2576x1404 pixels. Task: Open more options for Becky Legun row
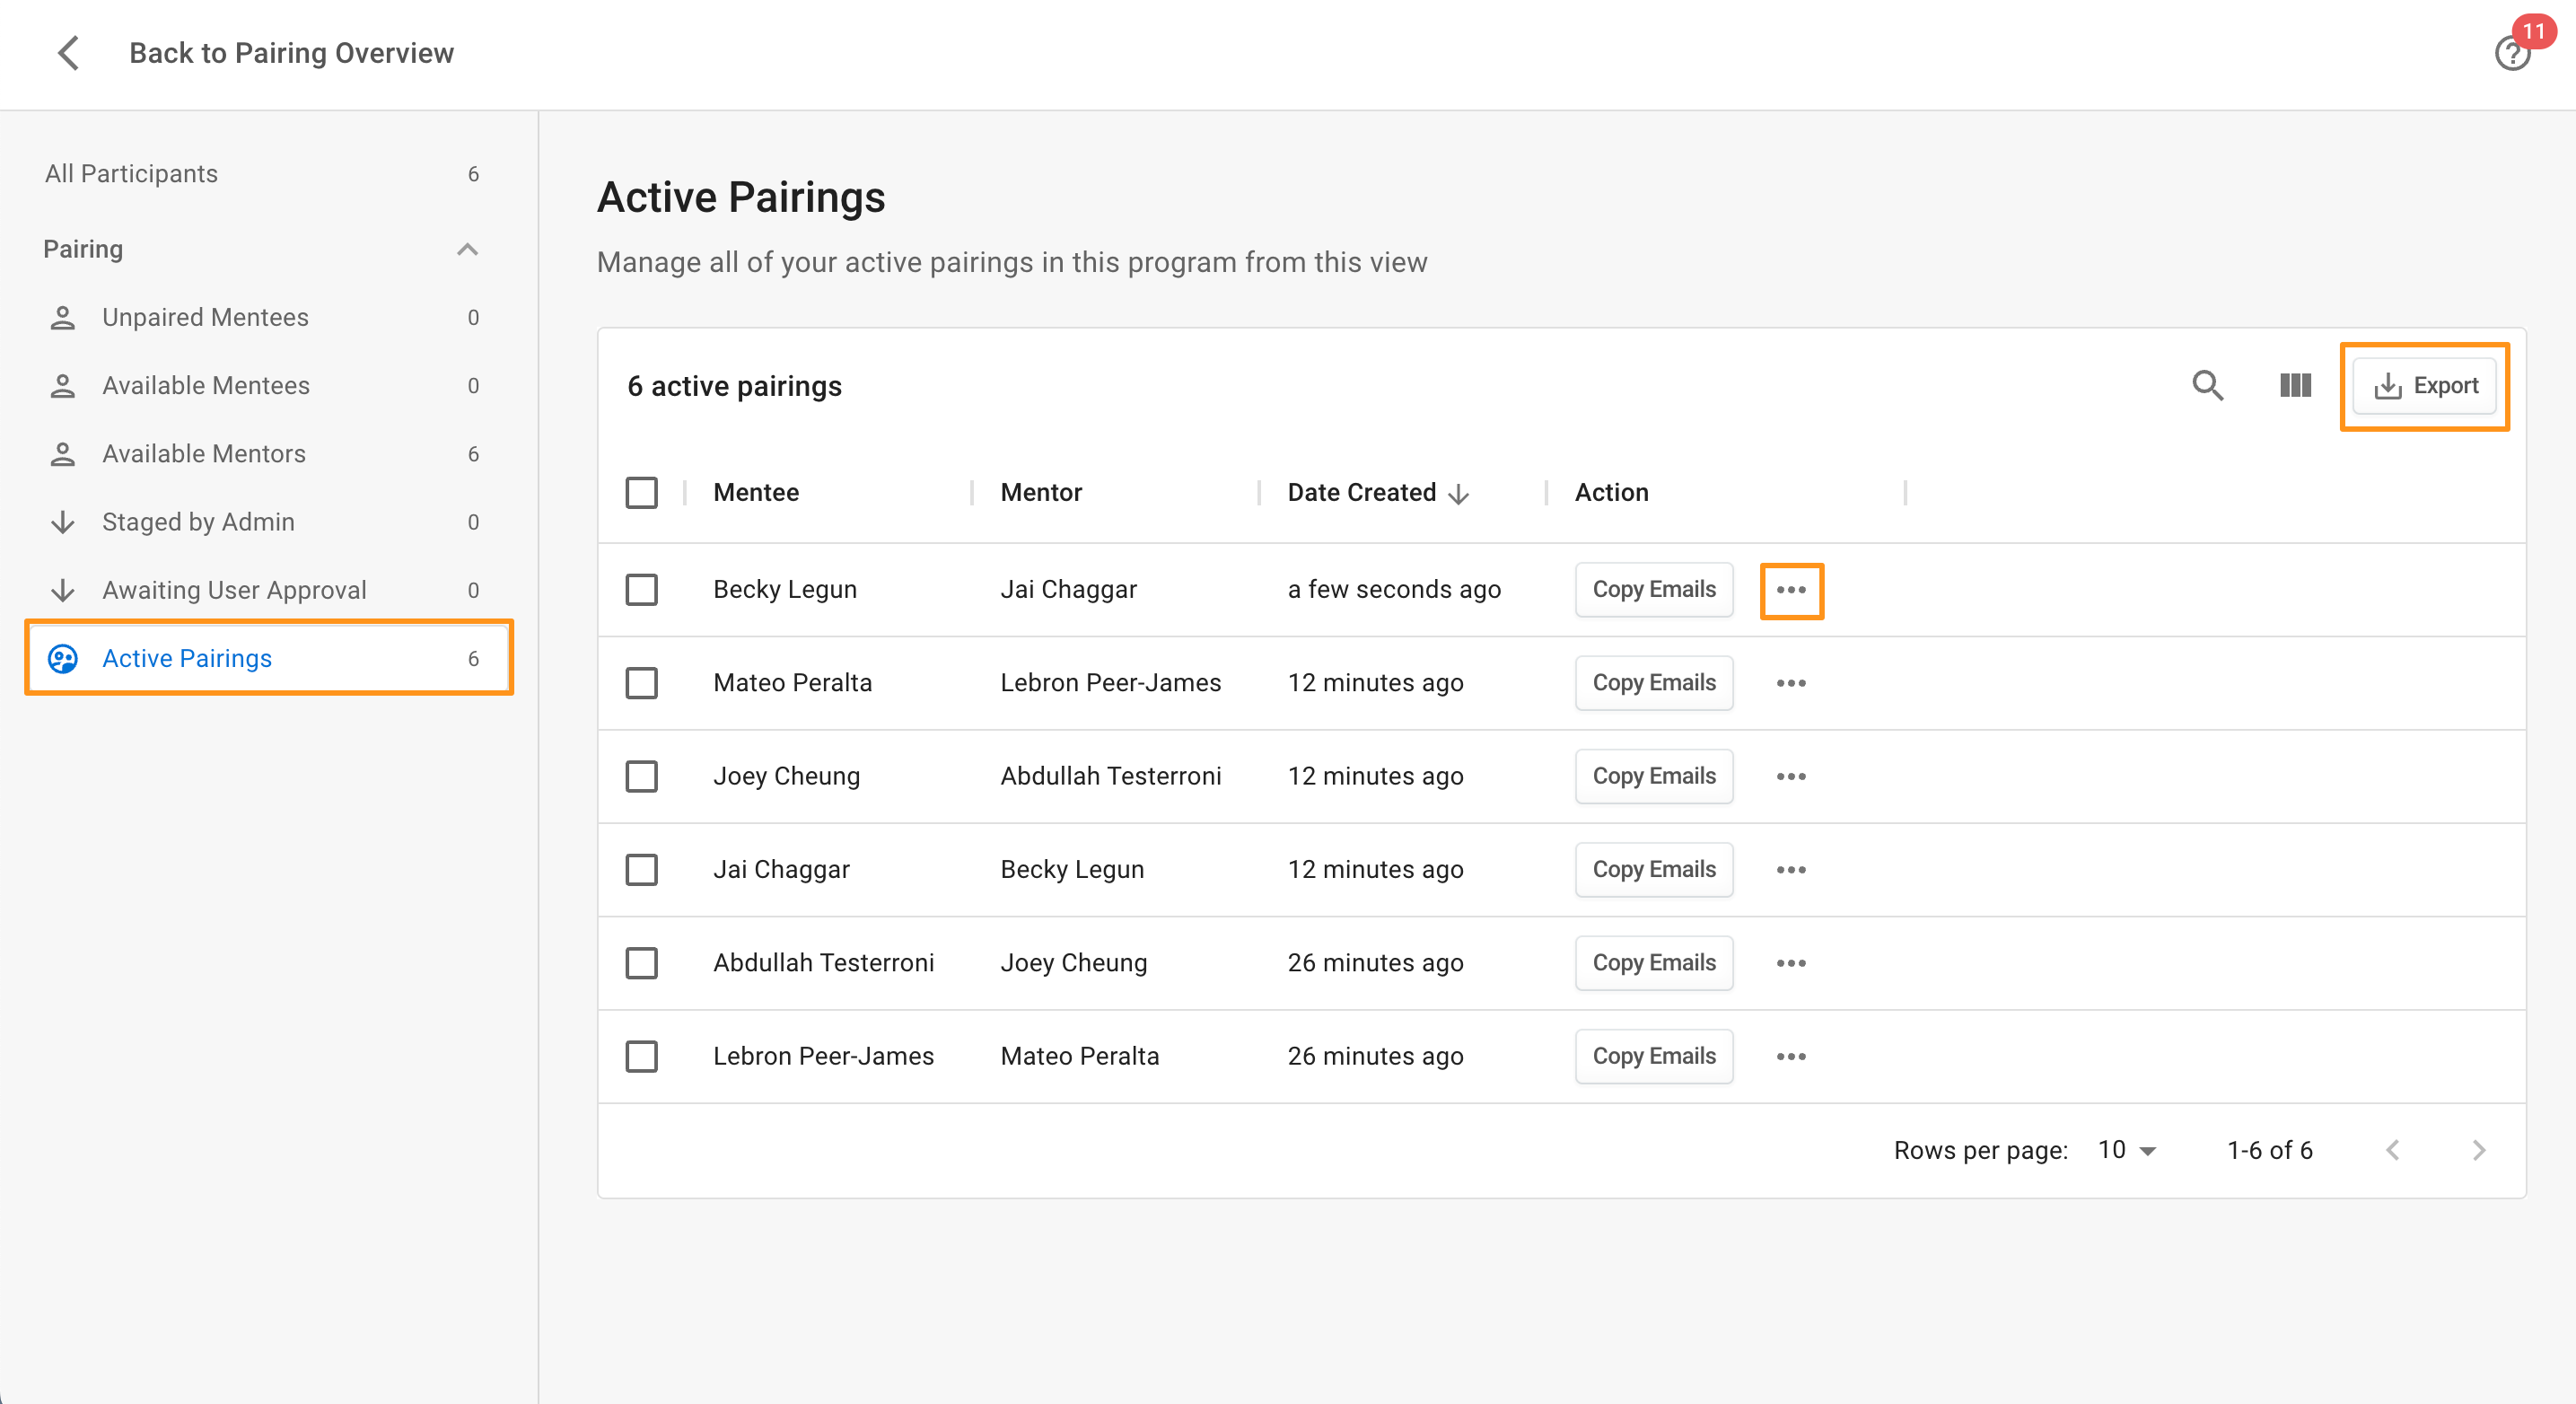pyautogui.click(x=1791, y=590)
